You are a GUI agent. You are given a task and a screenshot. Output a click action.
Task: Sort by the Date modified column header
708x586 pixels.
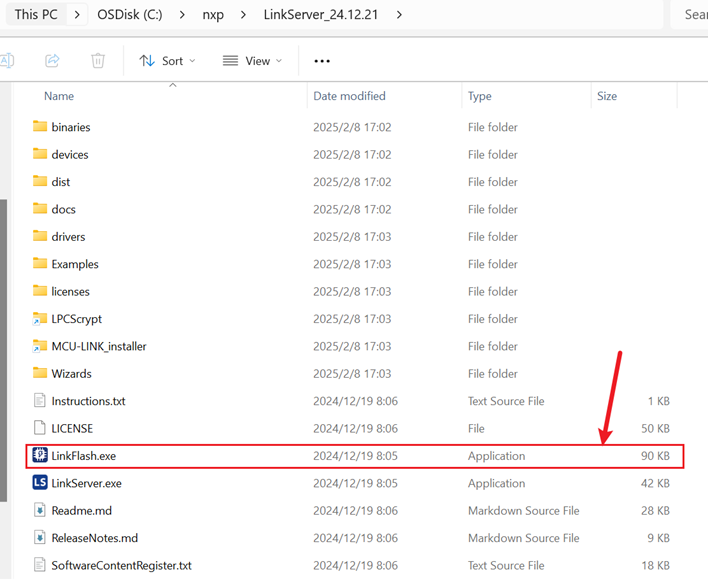coord(349,96)
